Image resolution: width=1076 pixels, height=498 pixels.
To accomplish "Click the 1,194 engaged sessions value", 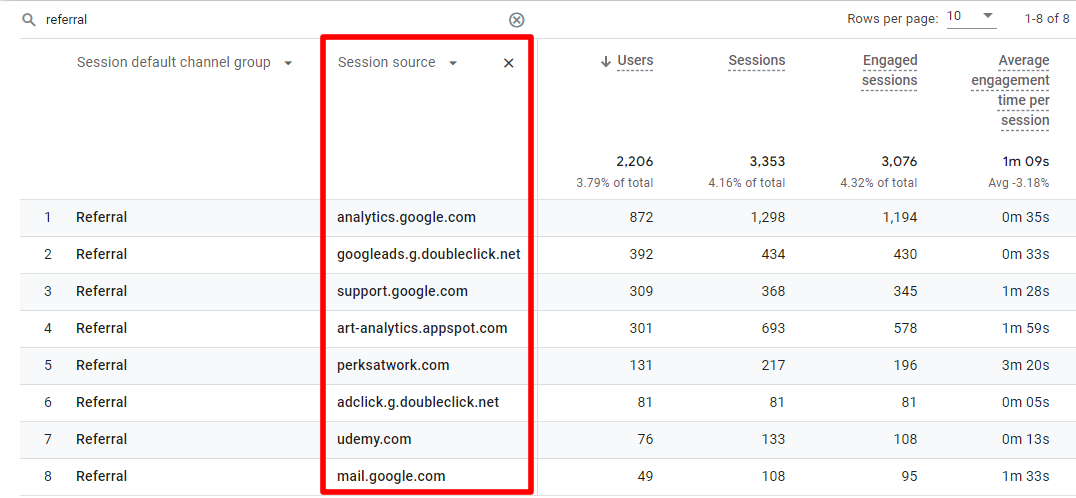I will 900,217.
